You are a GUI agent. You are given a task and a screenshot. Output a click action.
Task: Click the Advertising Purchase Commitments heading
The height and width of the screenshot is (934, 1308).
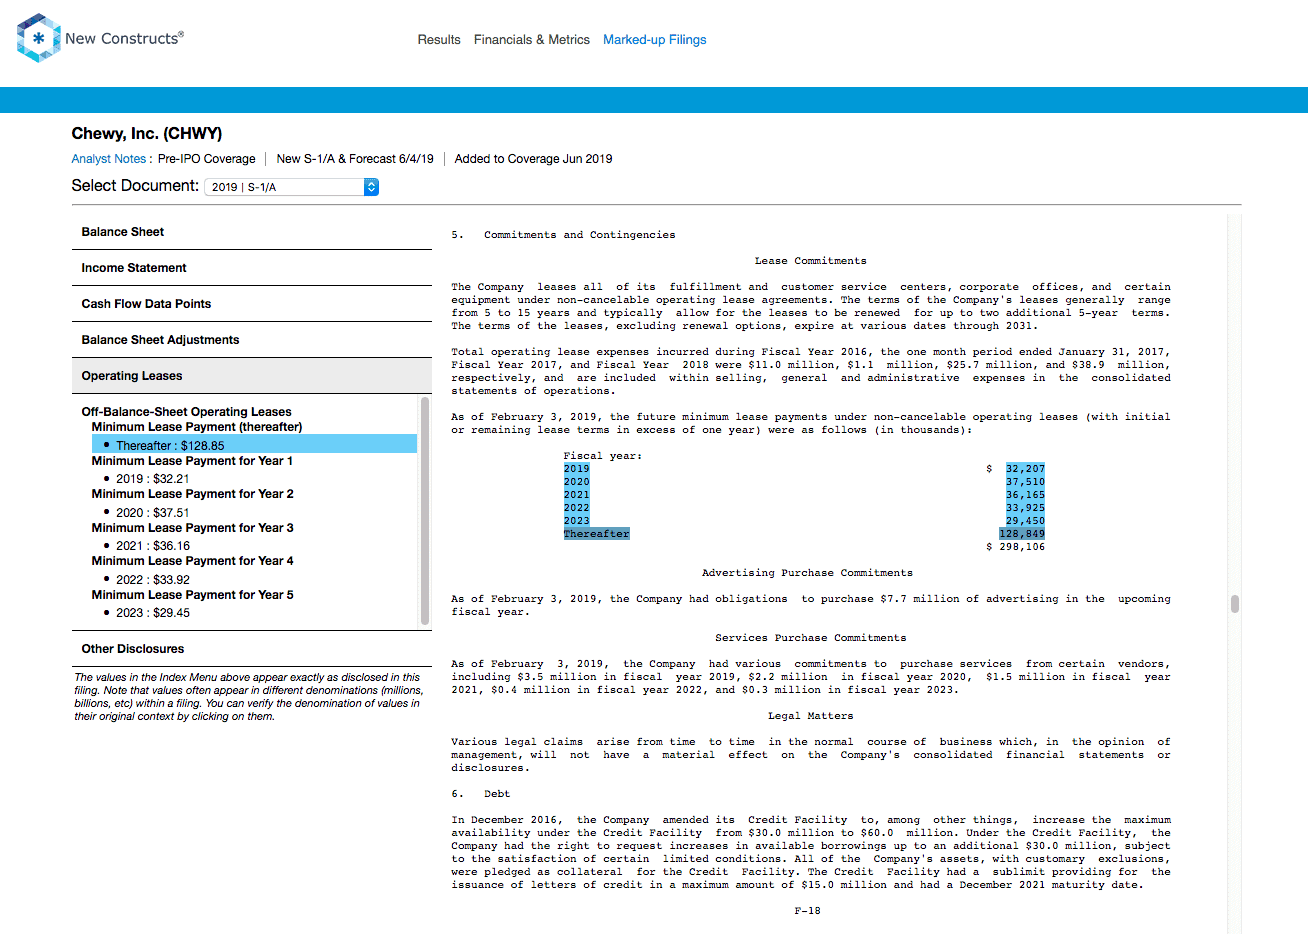tap(807, 573)
